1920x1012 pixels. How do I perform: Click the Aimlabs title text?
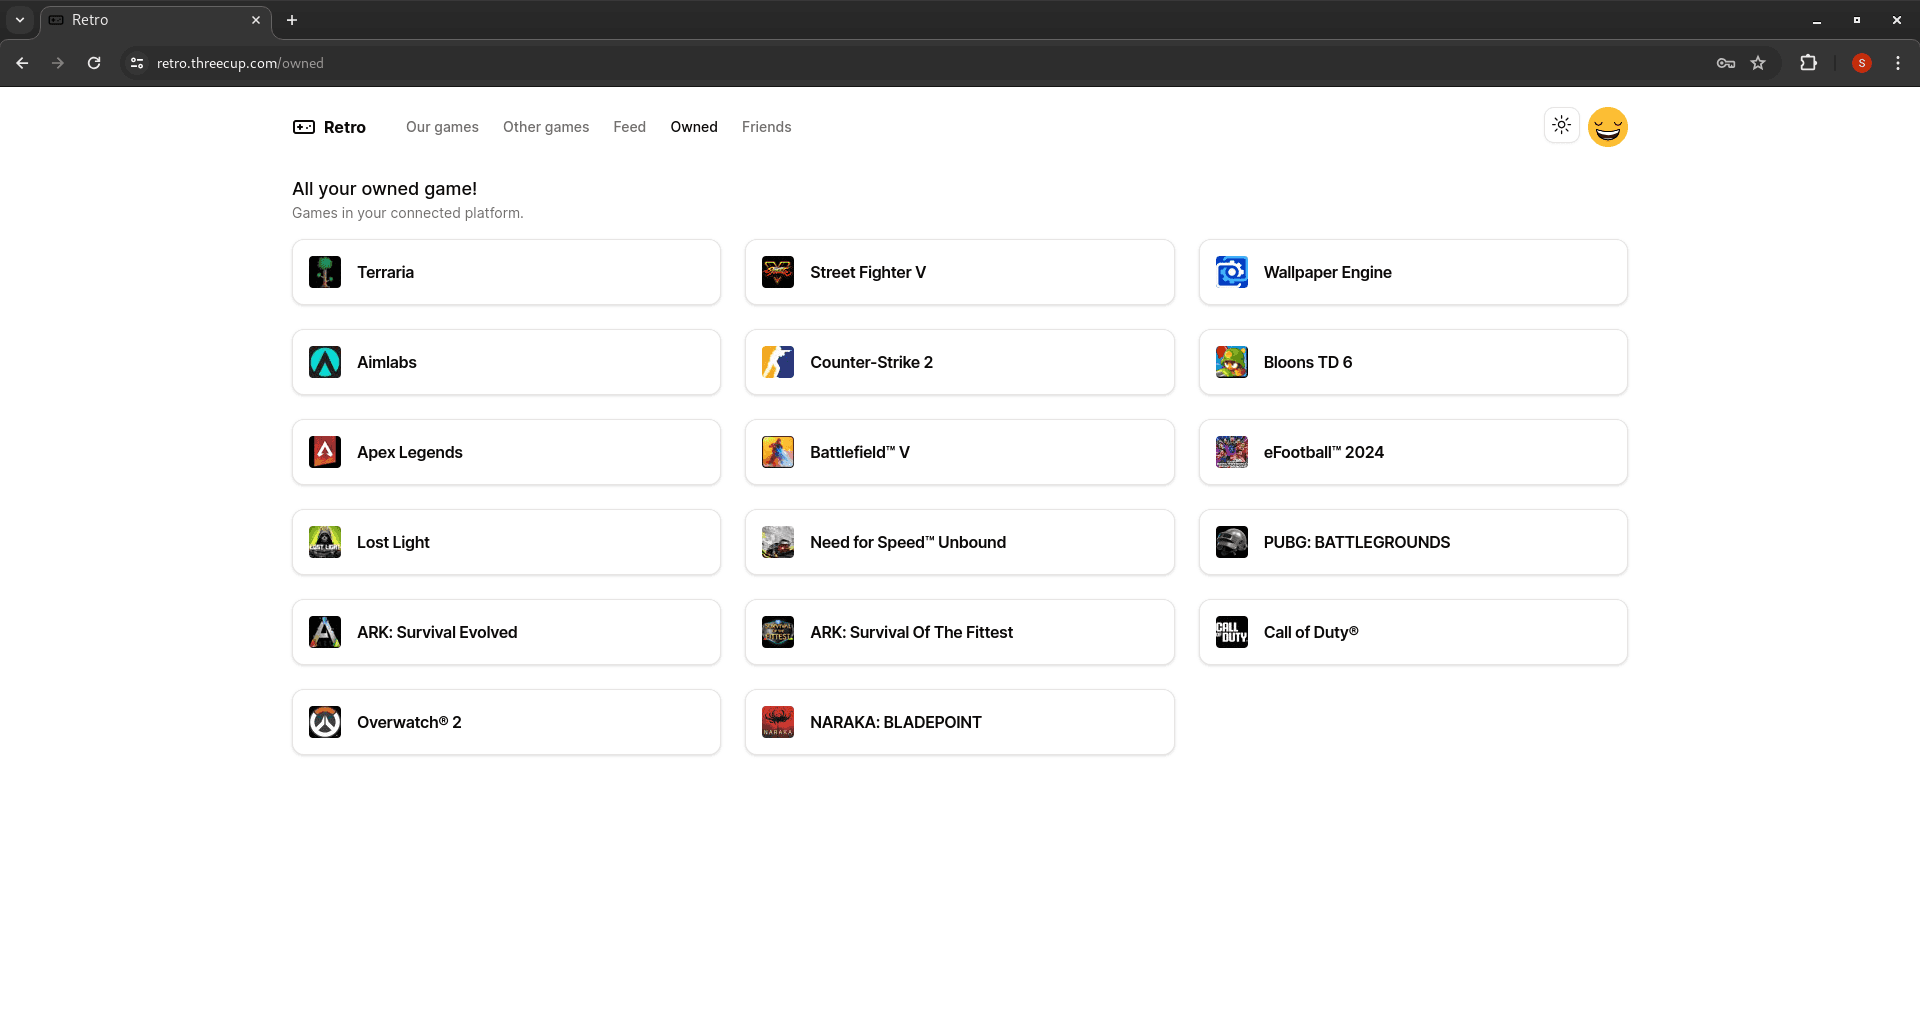pyautogui.click(x=387, y=362)
